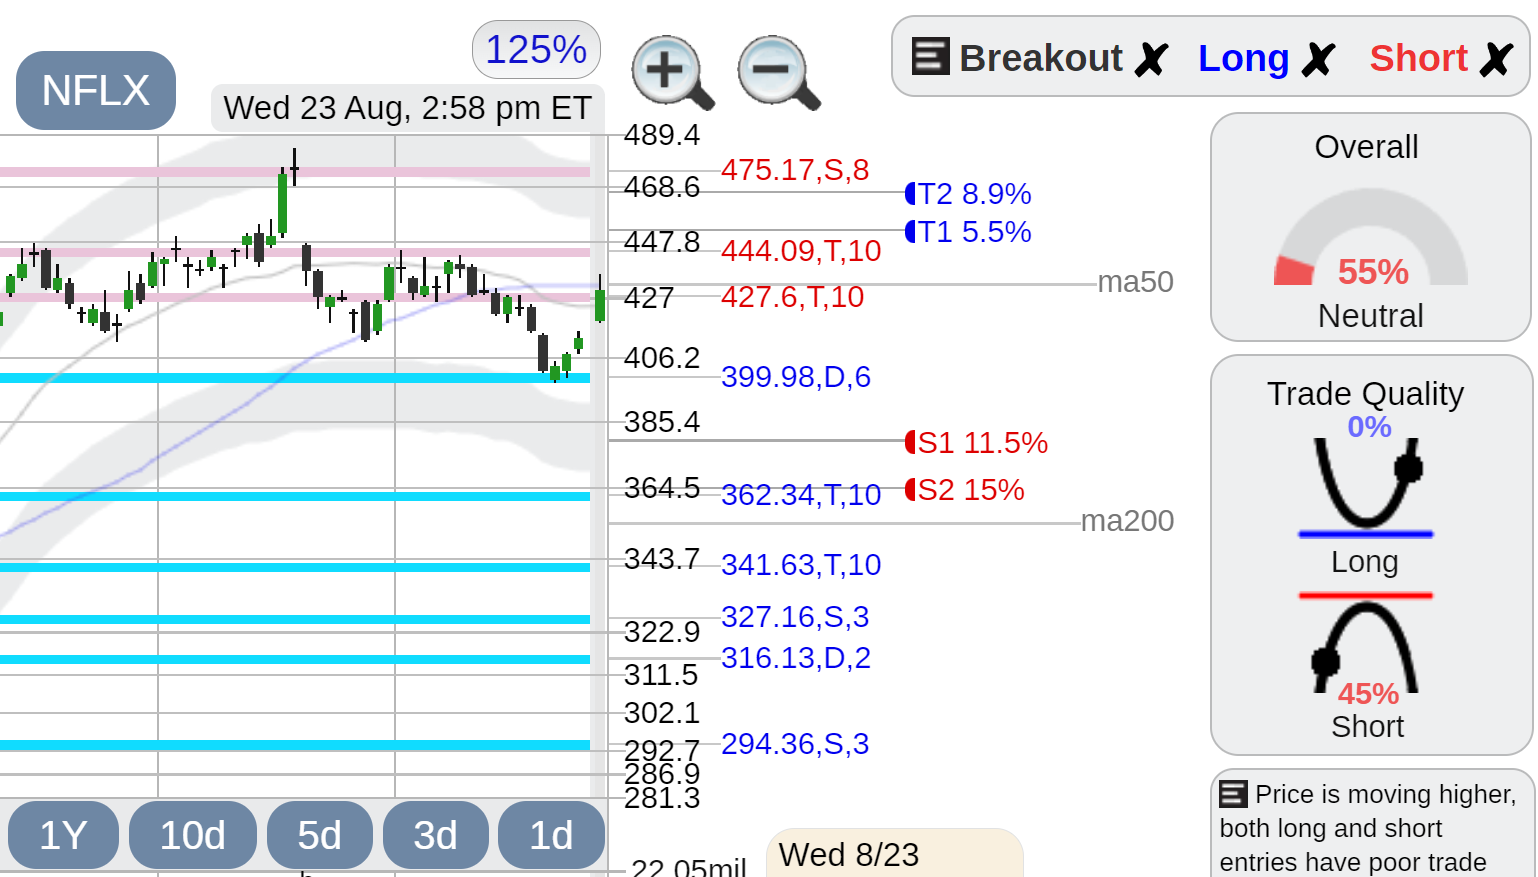Click the 399.98,D,6 support level label

[x=796, y=377]
